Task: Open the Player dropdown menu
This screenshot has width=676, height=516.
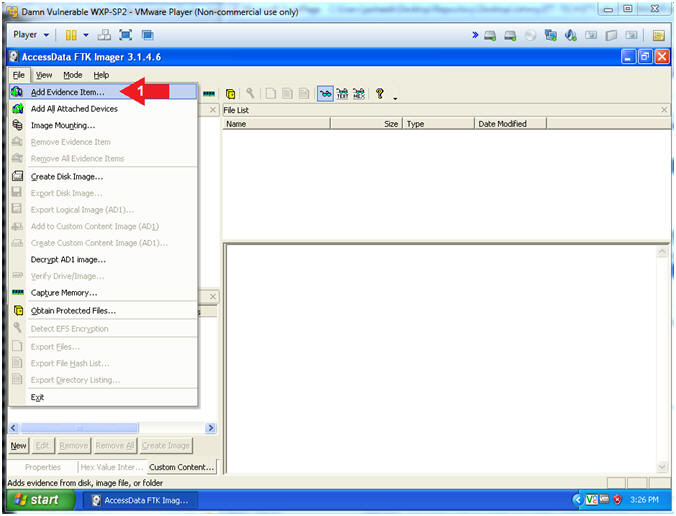Action: click(31, 34)
